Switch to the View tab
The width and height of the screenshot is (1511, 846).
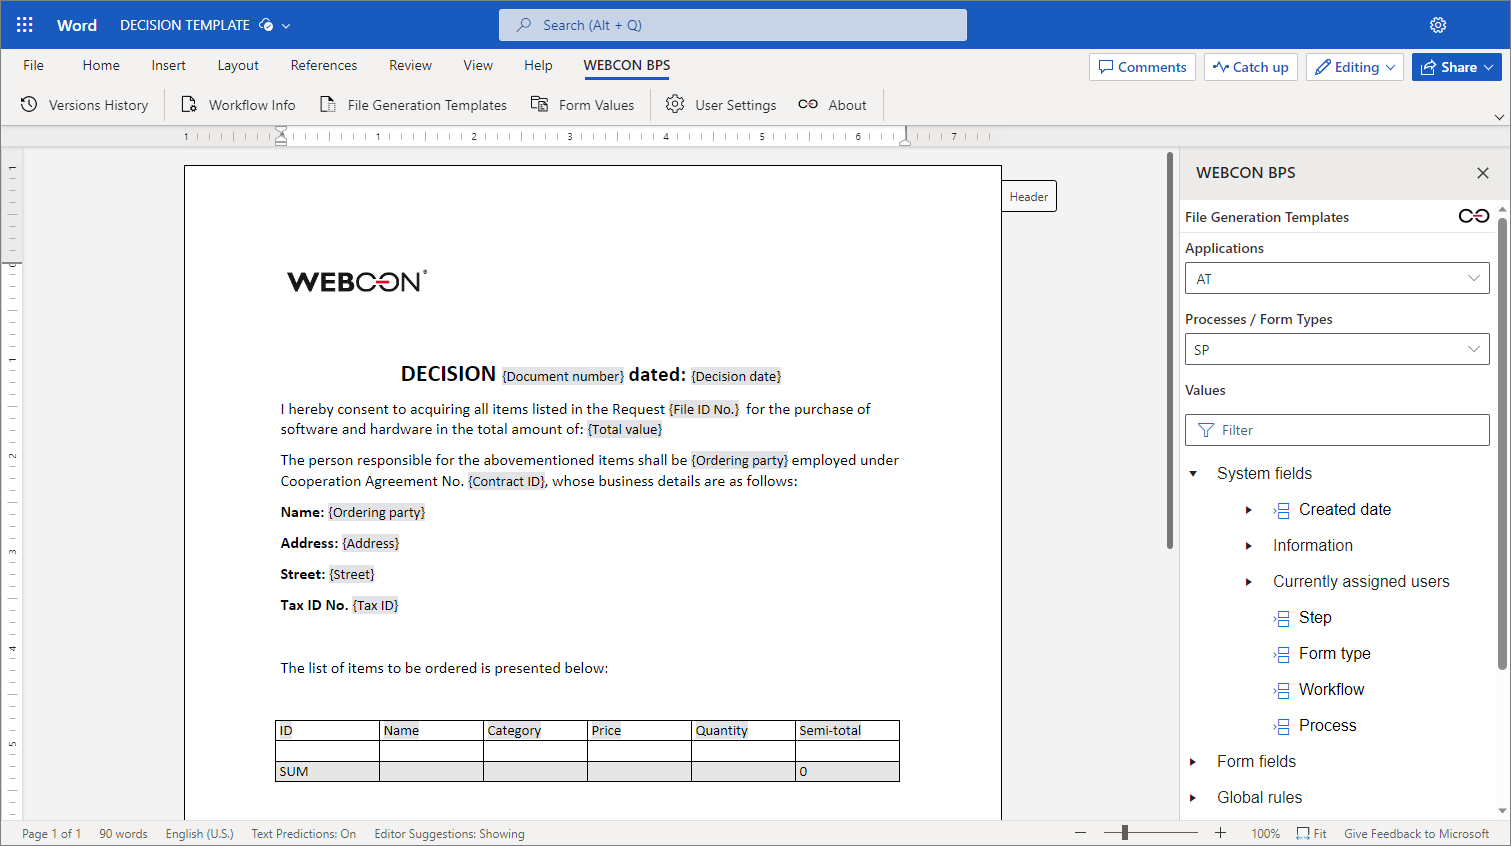tap(478, 65)
